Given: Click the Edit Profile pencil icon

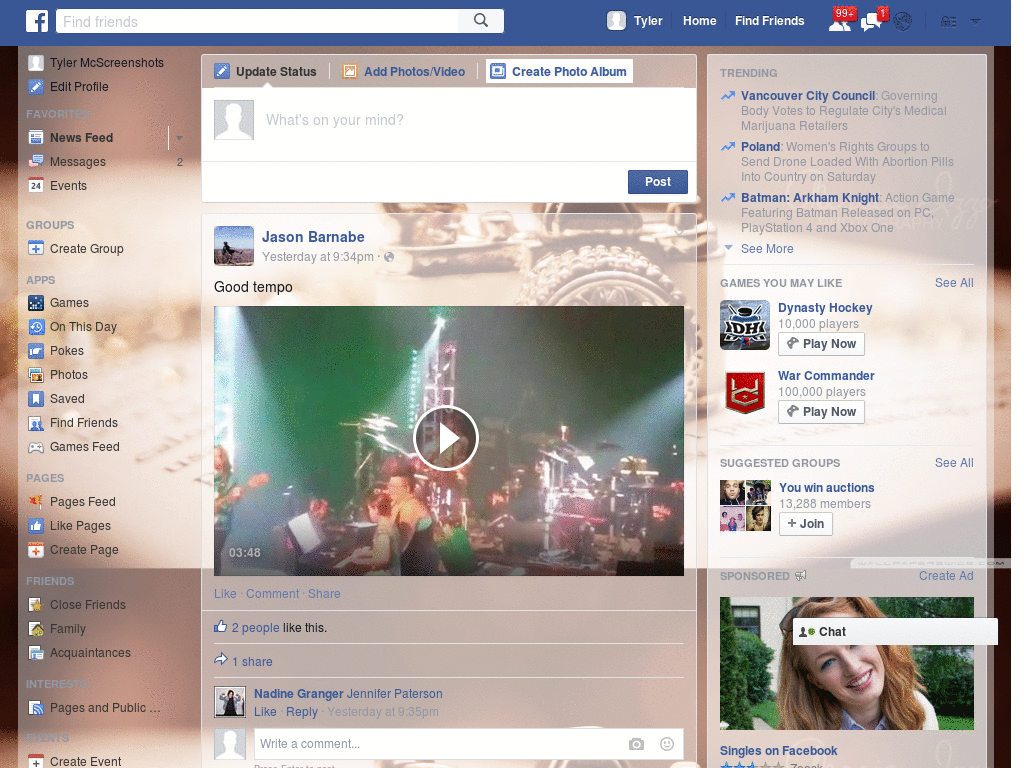Looking at the screenshot, I should click(36, 87).
